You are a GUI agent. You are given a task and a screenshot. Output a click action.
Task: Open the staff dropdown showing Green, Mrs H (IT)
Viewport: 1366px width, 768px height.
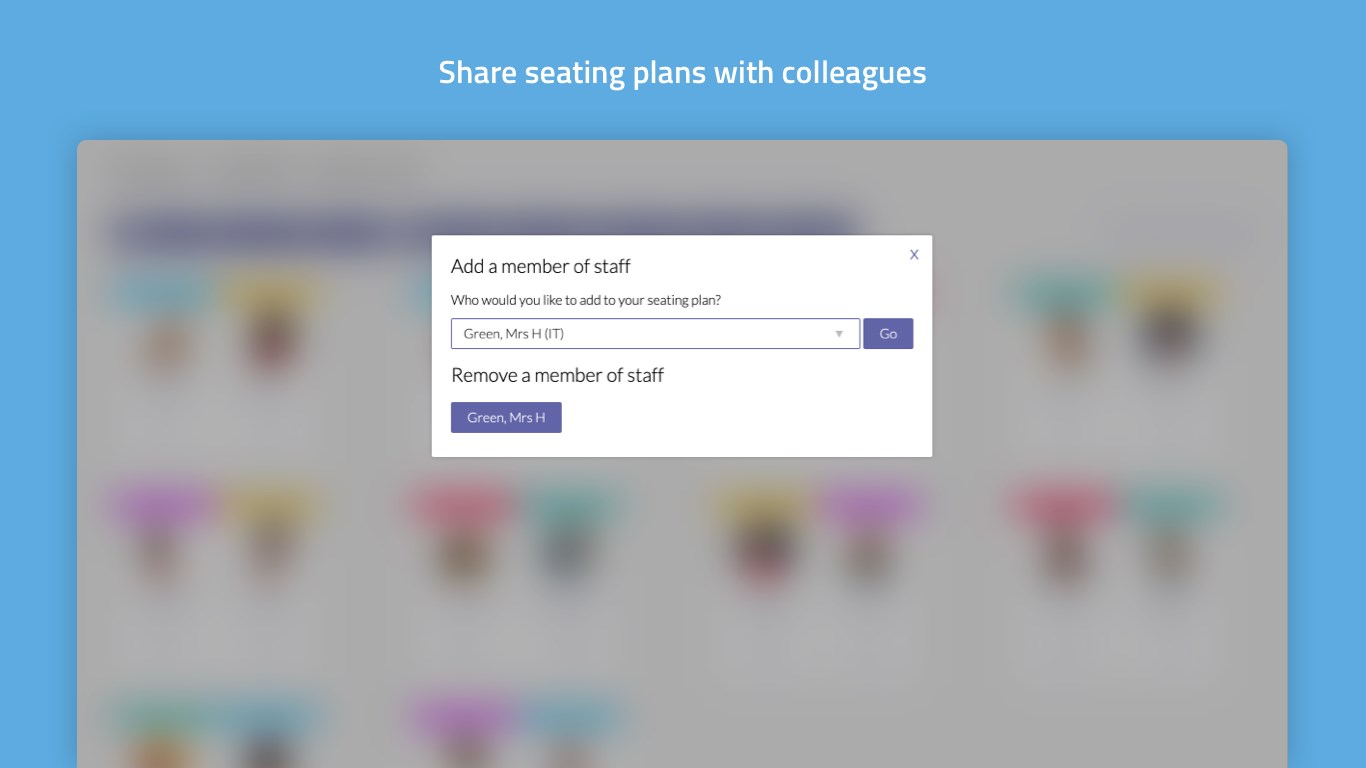click(x=654, y=334)
